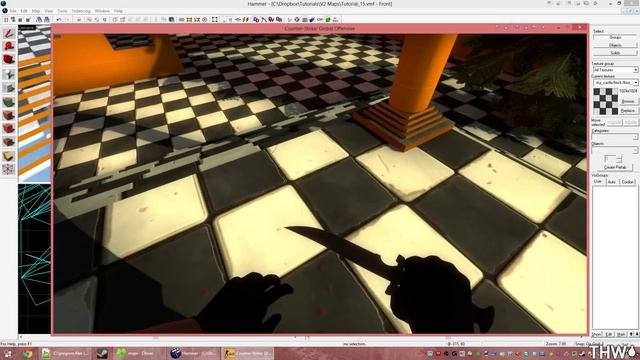Open the Current texture dropdown

(x=616, y=82)
